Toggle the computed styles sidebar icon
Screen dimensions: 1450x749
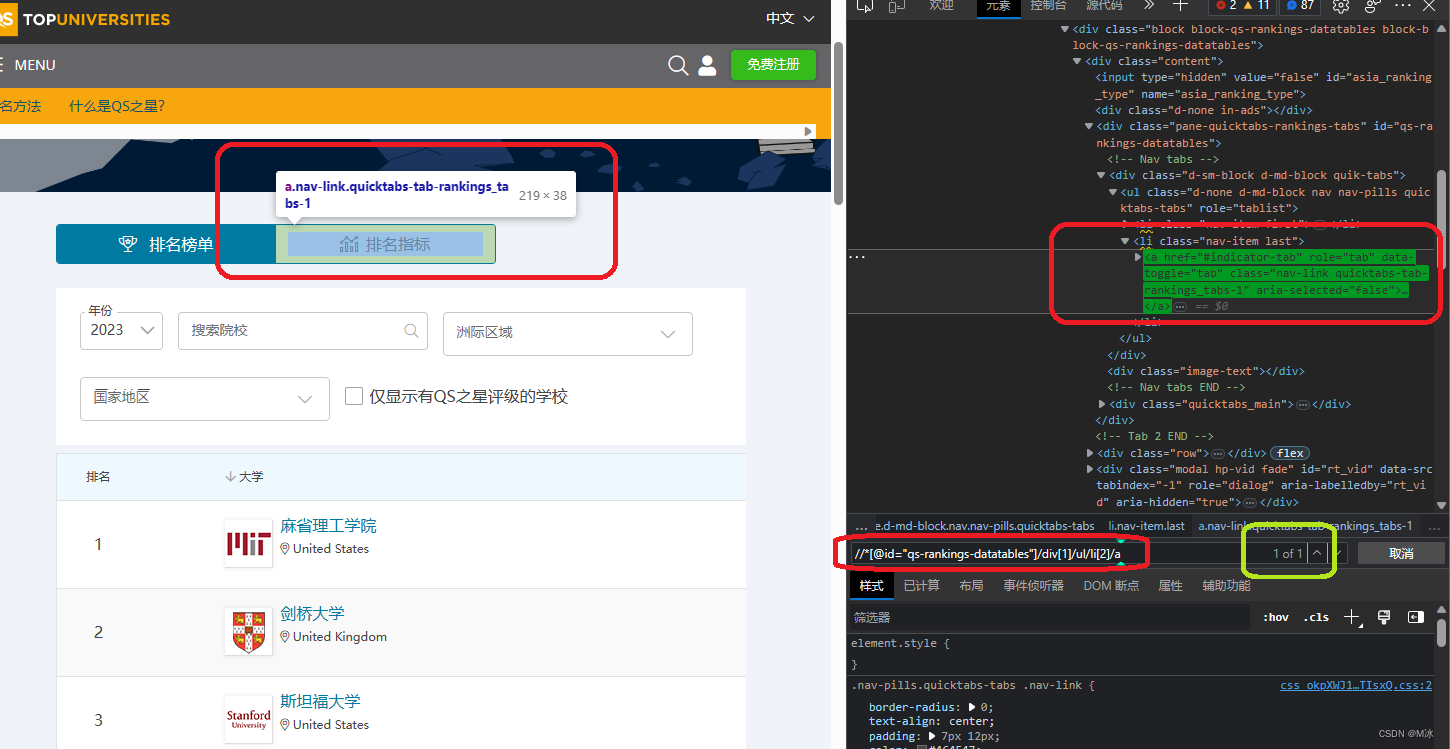click(1416, 617)
